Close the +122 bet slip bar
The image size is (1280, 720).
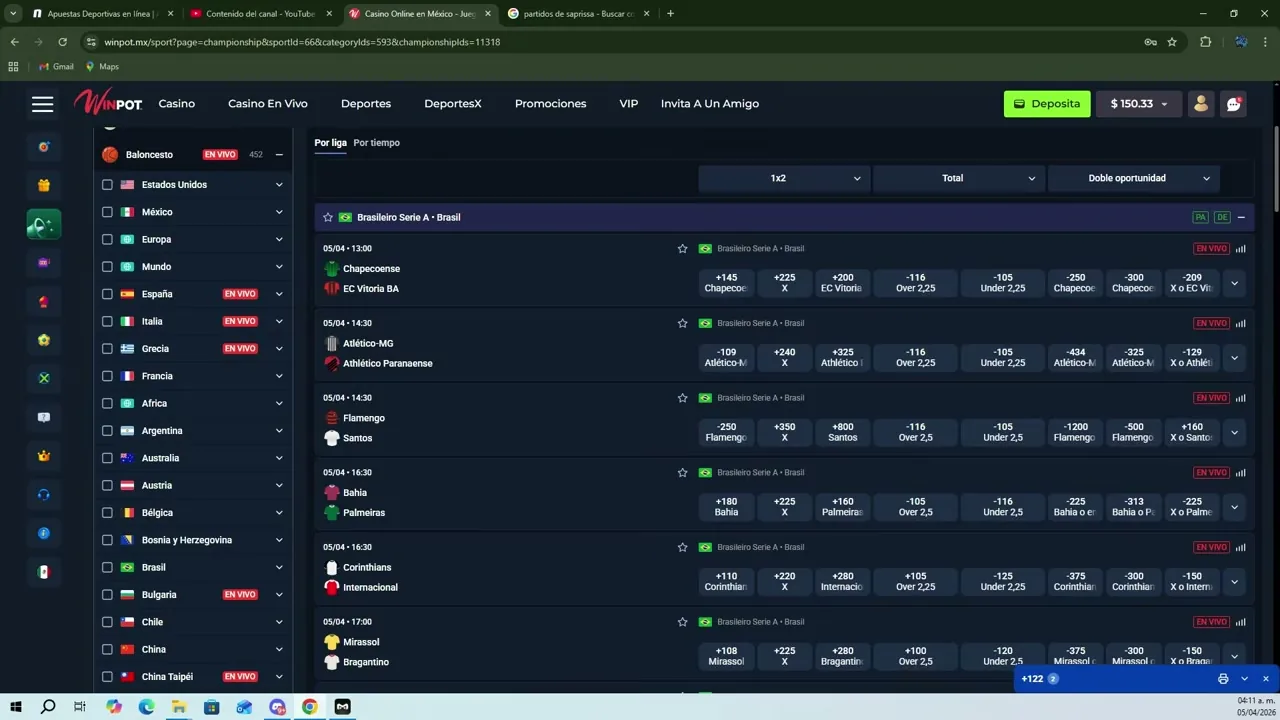(x=1266, y=679)
